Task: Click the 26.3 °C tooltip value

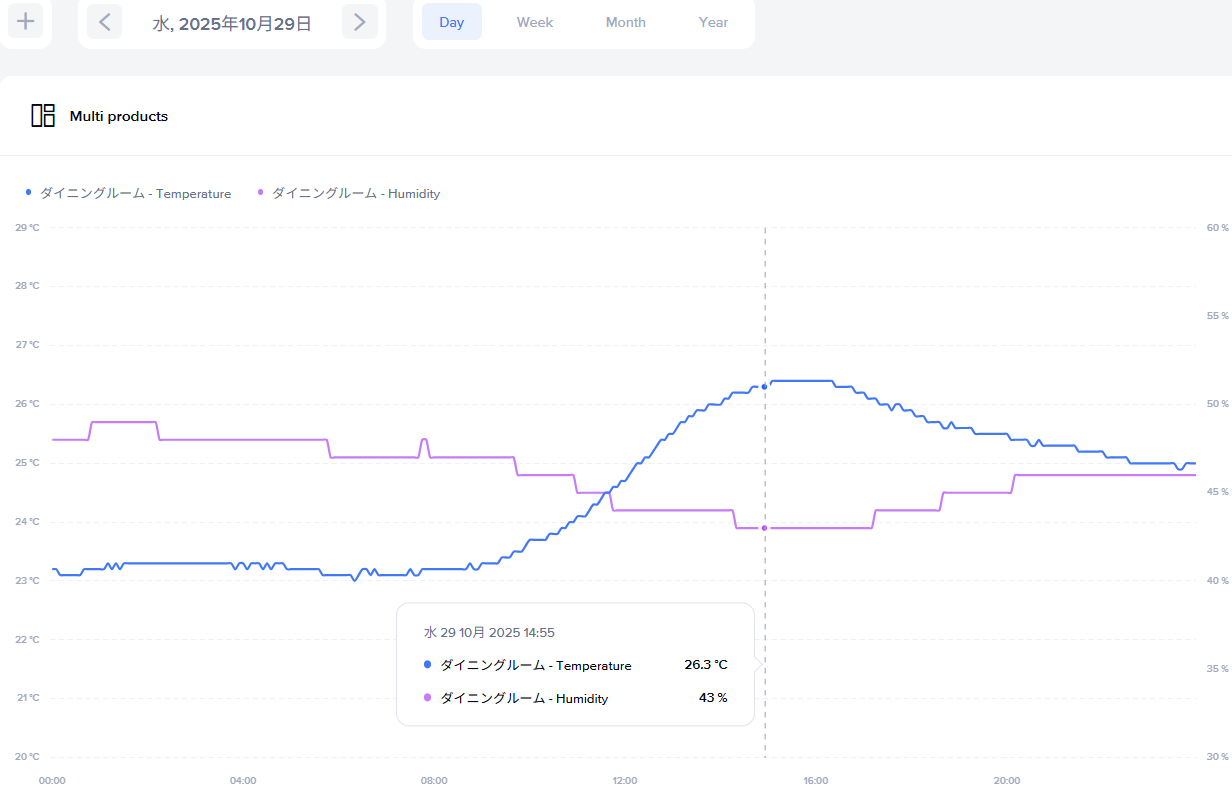Action: [x=706, y=665]
